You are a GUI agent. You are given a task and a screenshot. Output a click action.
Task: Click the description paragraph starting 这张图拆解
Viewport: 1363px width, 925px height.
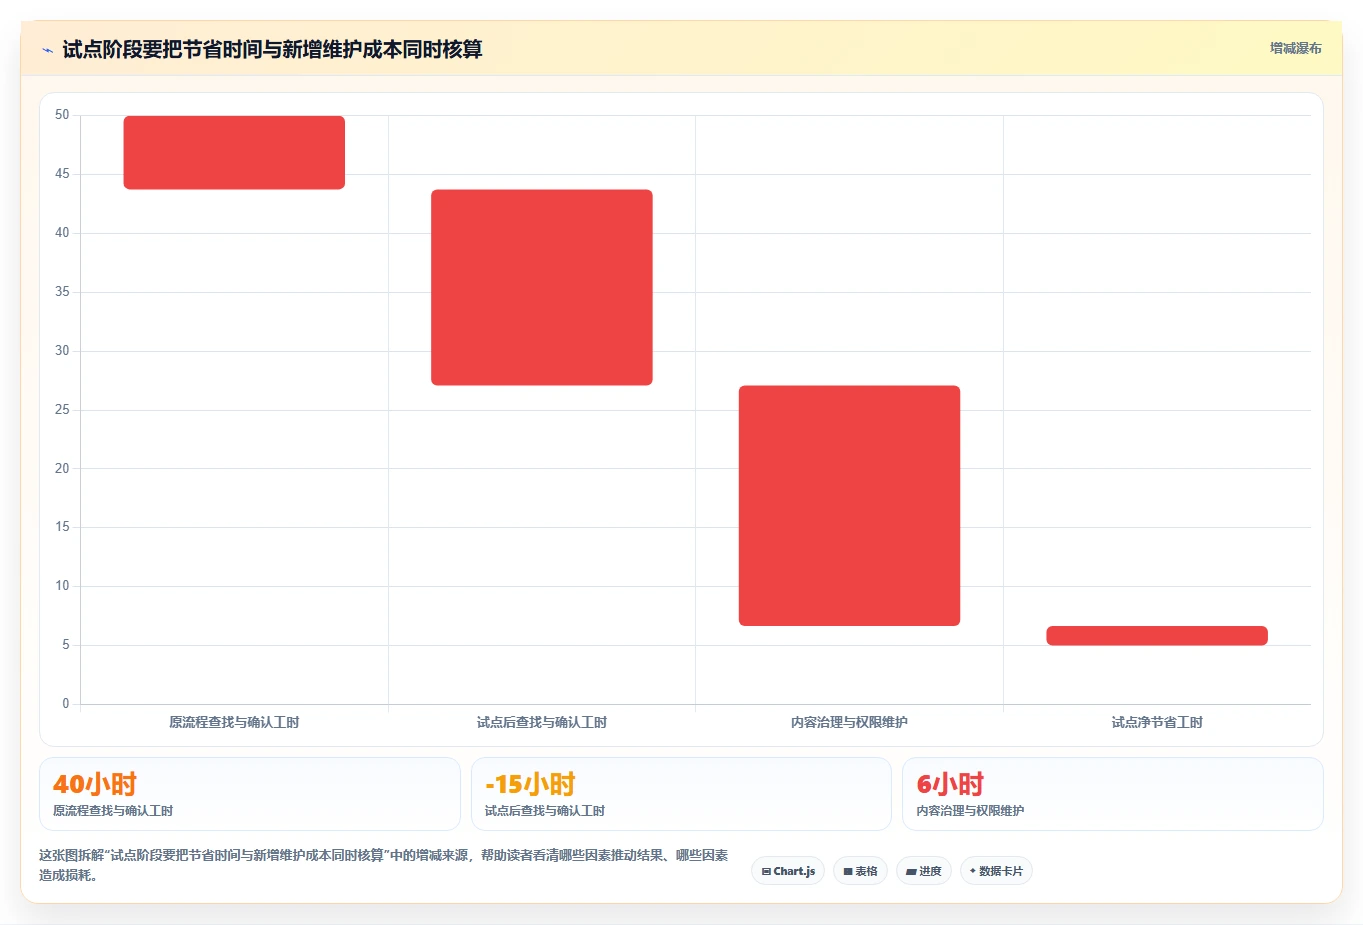(384, 865)
